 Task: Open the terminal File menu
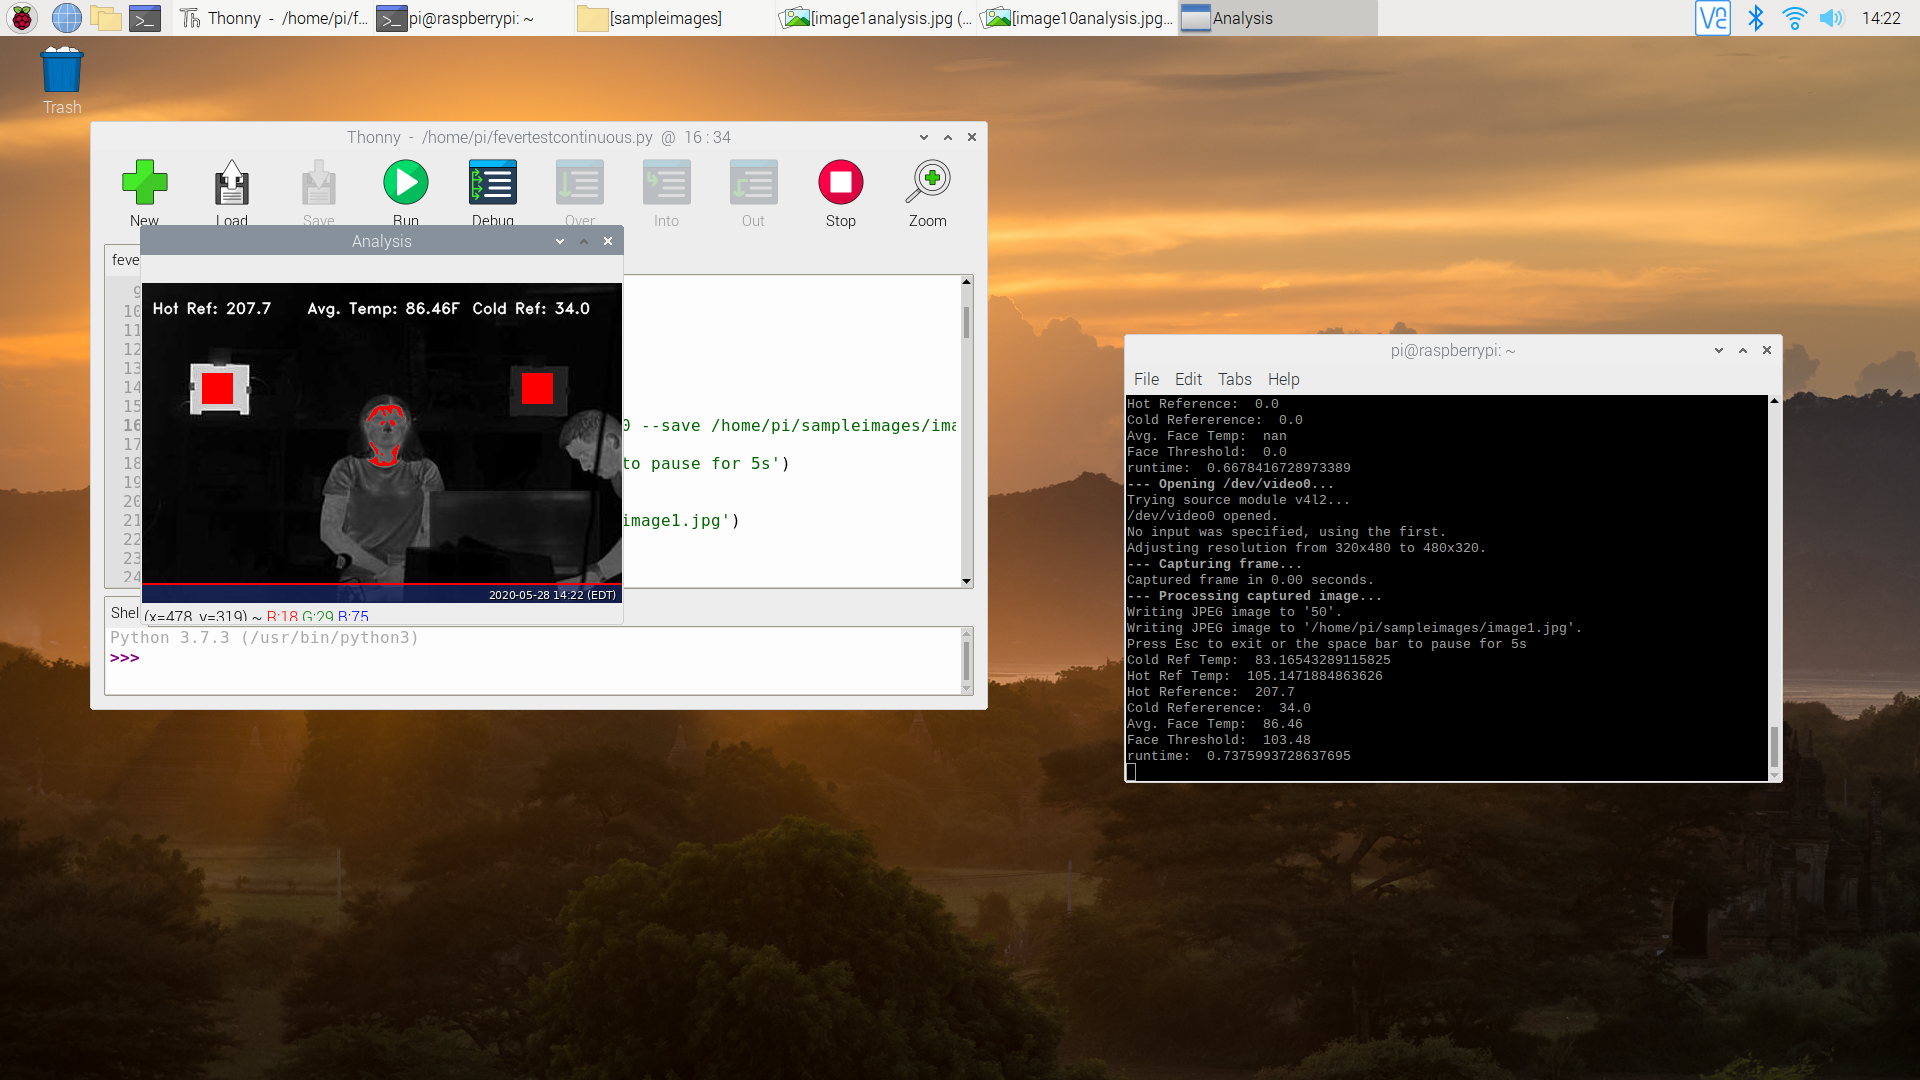(x=1146, y=379)
